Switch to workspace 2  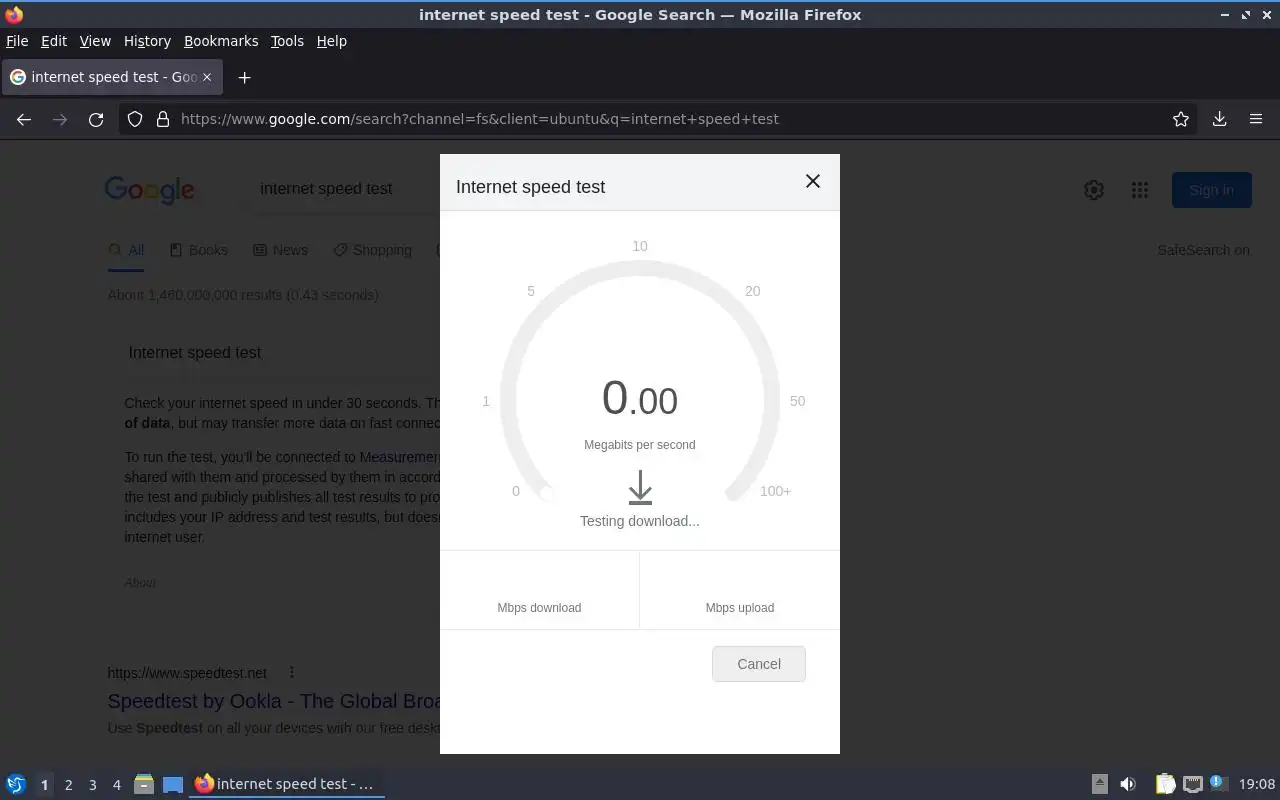pyautogui.click(x=68, y=785)
